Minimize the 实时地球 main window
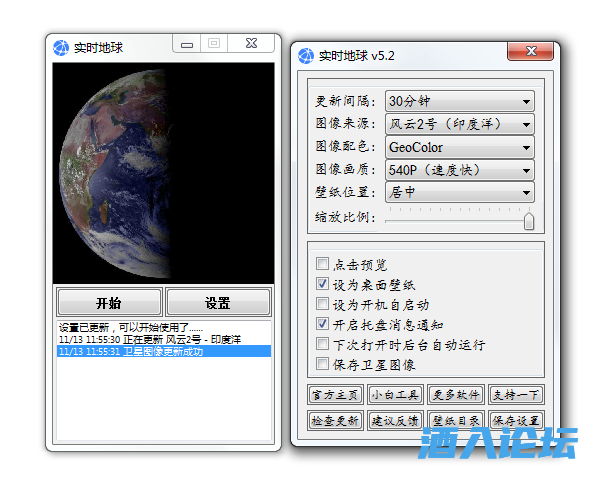The width and height of the screenshot is (592, 485). [x=187, y=44]
